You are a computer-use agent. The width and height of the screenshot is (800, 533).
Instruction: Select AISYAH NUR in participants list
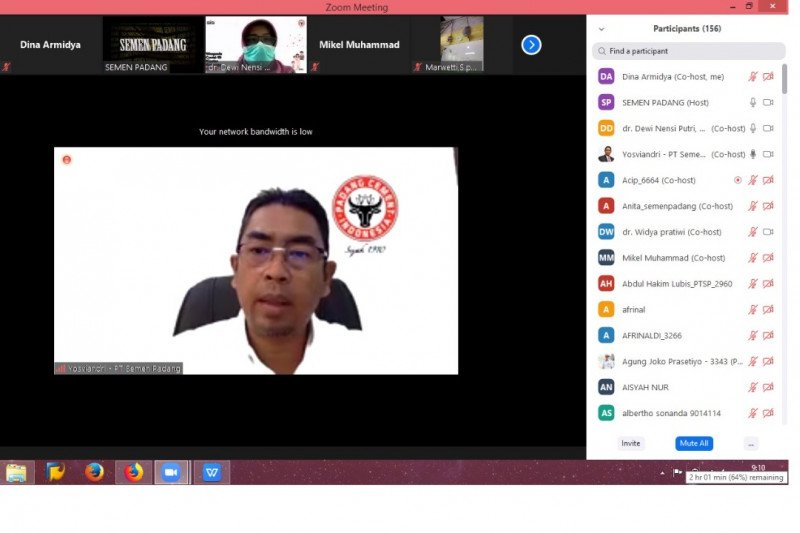[x=645, y=387]
